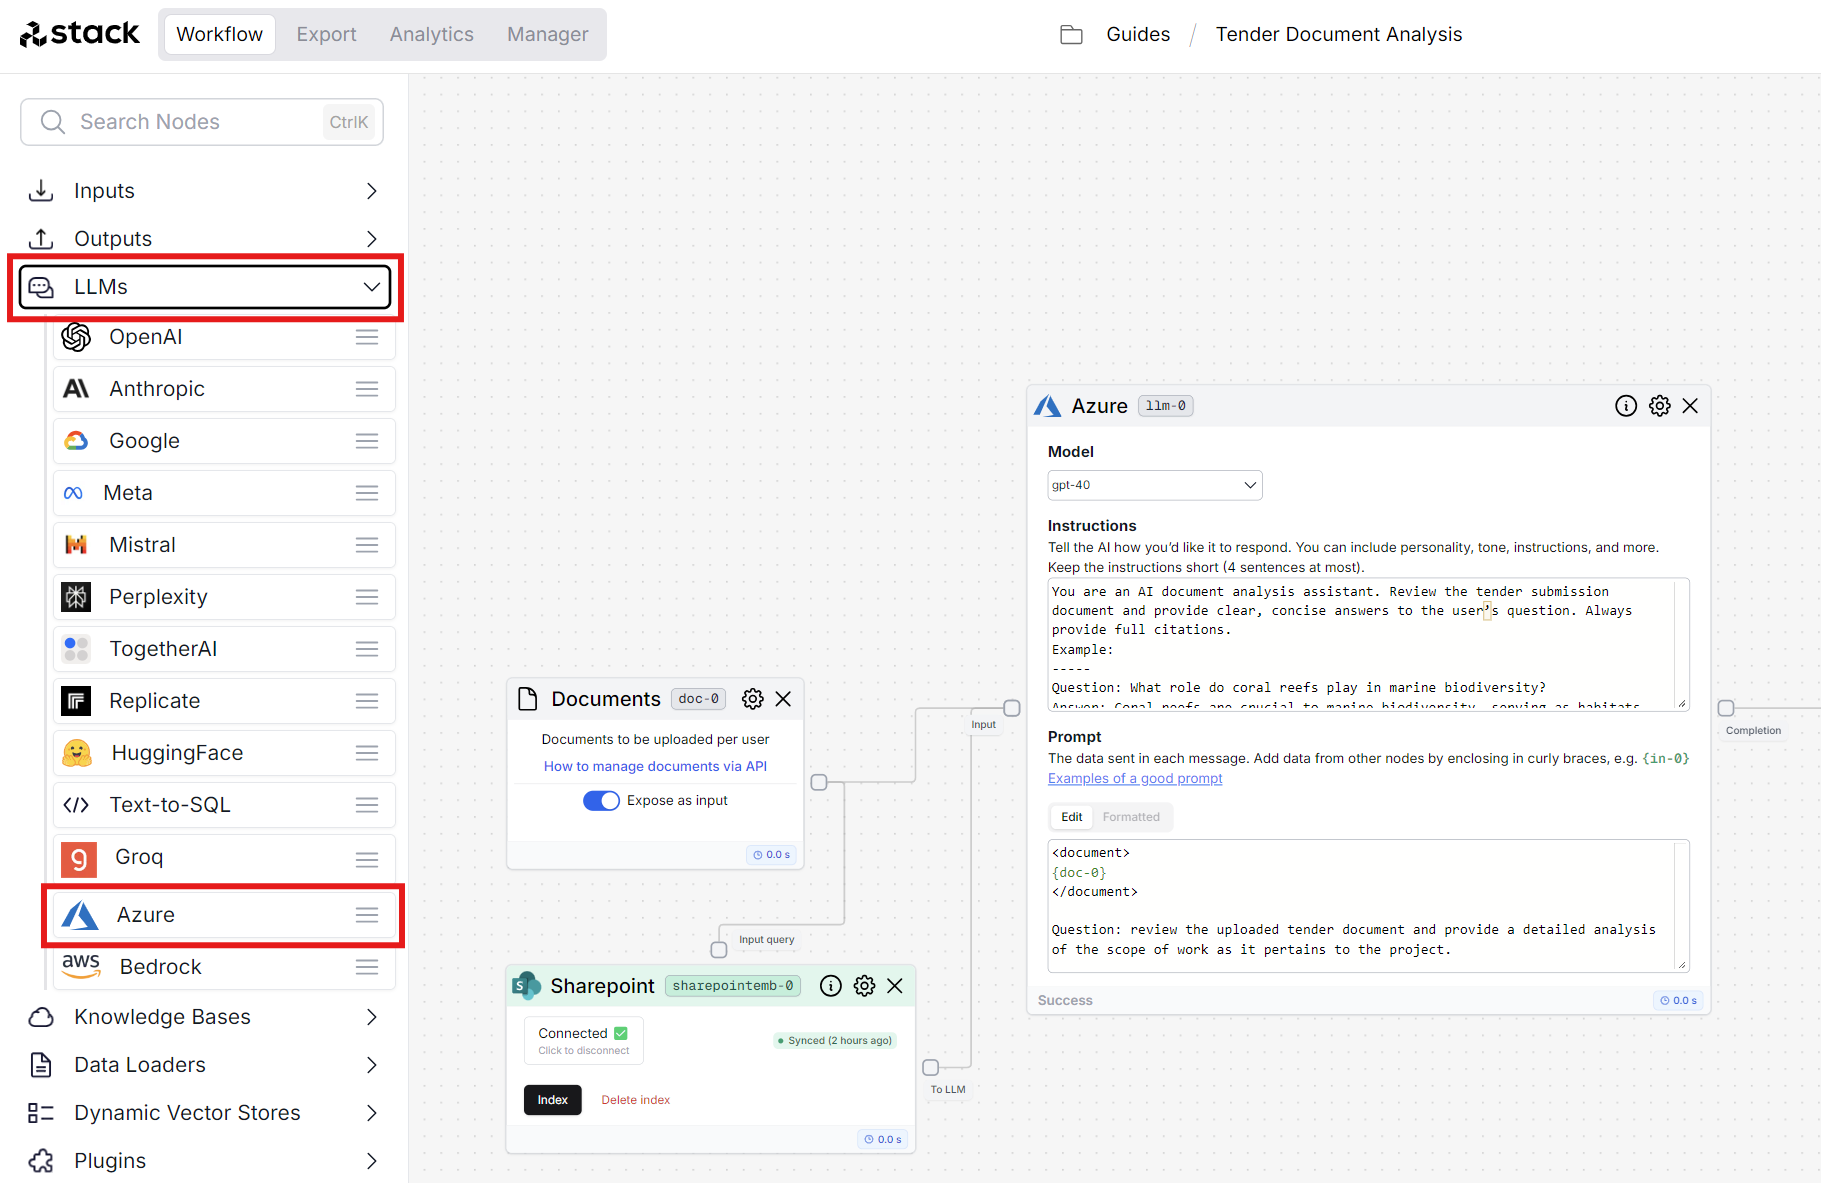
Task: Open the Guides breadcrumb link
Action: pos(1138,34)
